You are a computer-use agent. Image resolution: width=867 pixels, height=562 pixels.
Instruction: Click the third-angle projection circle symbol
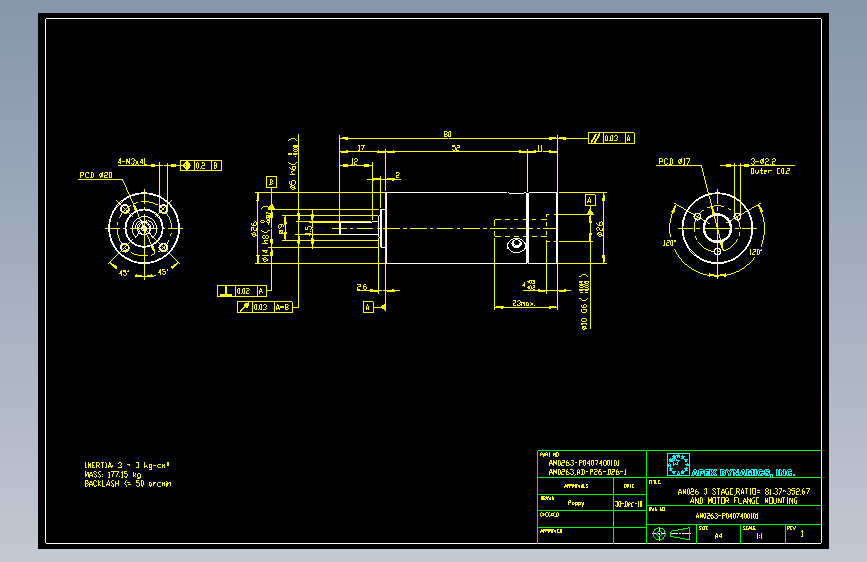tap(659, 534)
